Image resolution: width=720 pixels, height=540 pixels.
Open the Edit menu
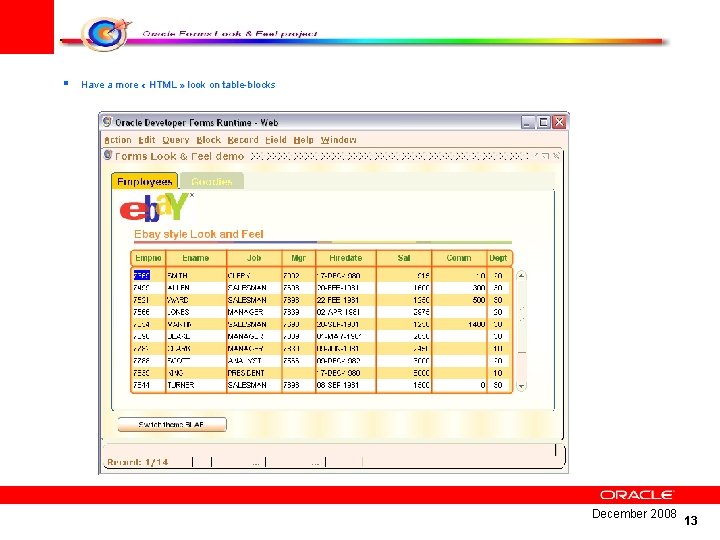tap(147, 140)
